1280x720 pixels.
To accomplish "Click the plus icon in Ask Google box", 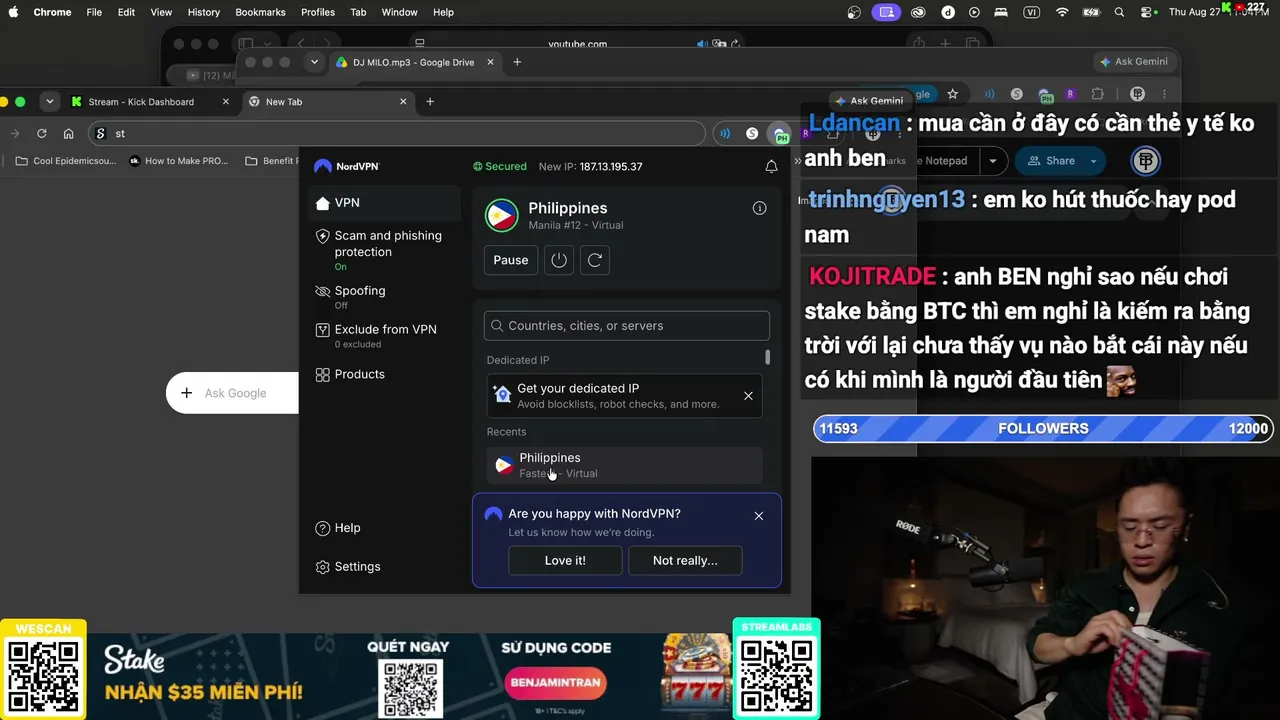I will pos(186,393).
